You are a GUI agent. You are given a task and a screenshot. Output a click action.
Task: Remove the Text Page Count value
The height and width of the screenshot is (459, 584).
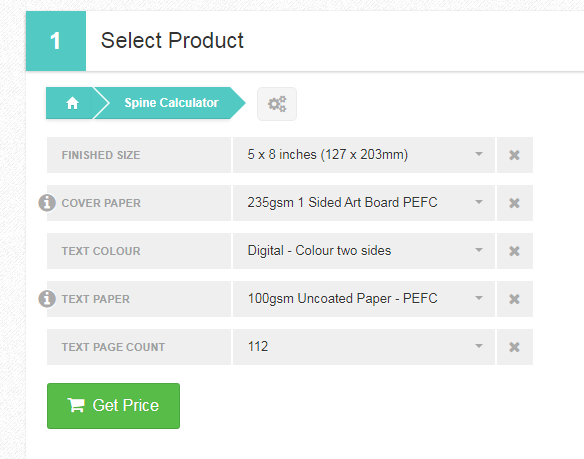coord(514,347)
